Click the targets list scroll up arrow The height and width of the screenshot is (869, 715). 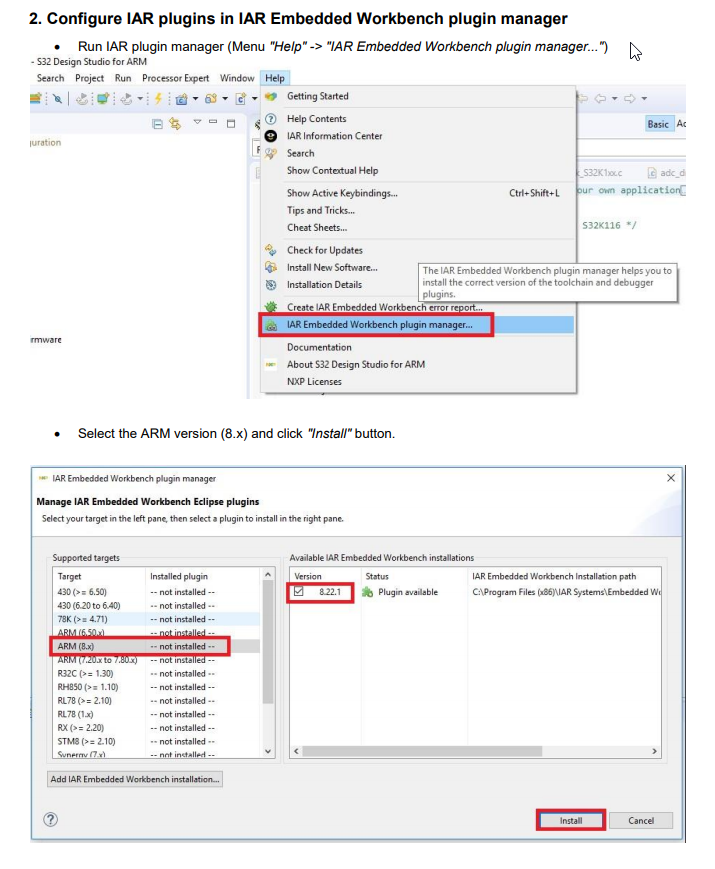click(x=268, y=574)
